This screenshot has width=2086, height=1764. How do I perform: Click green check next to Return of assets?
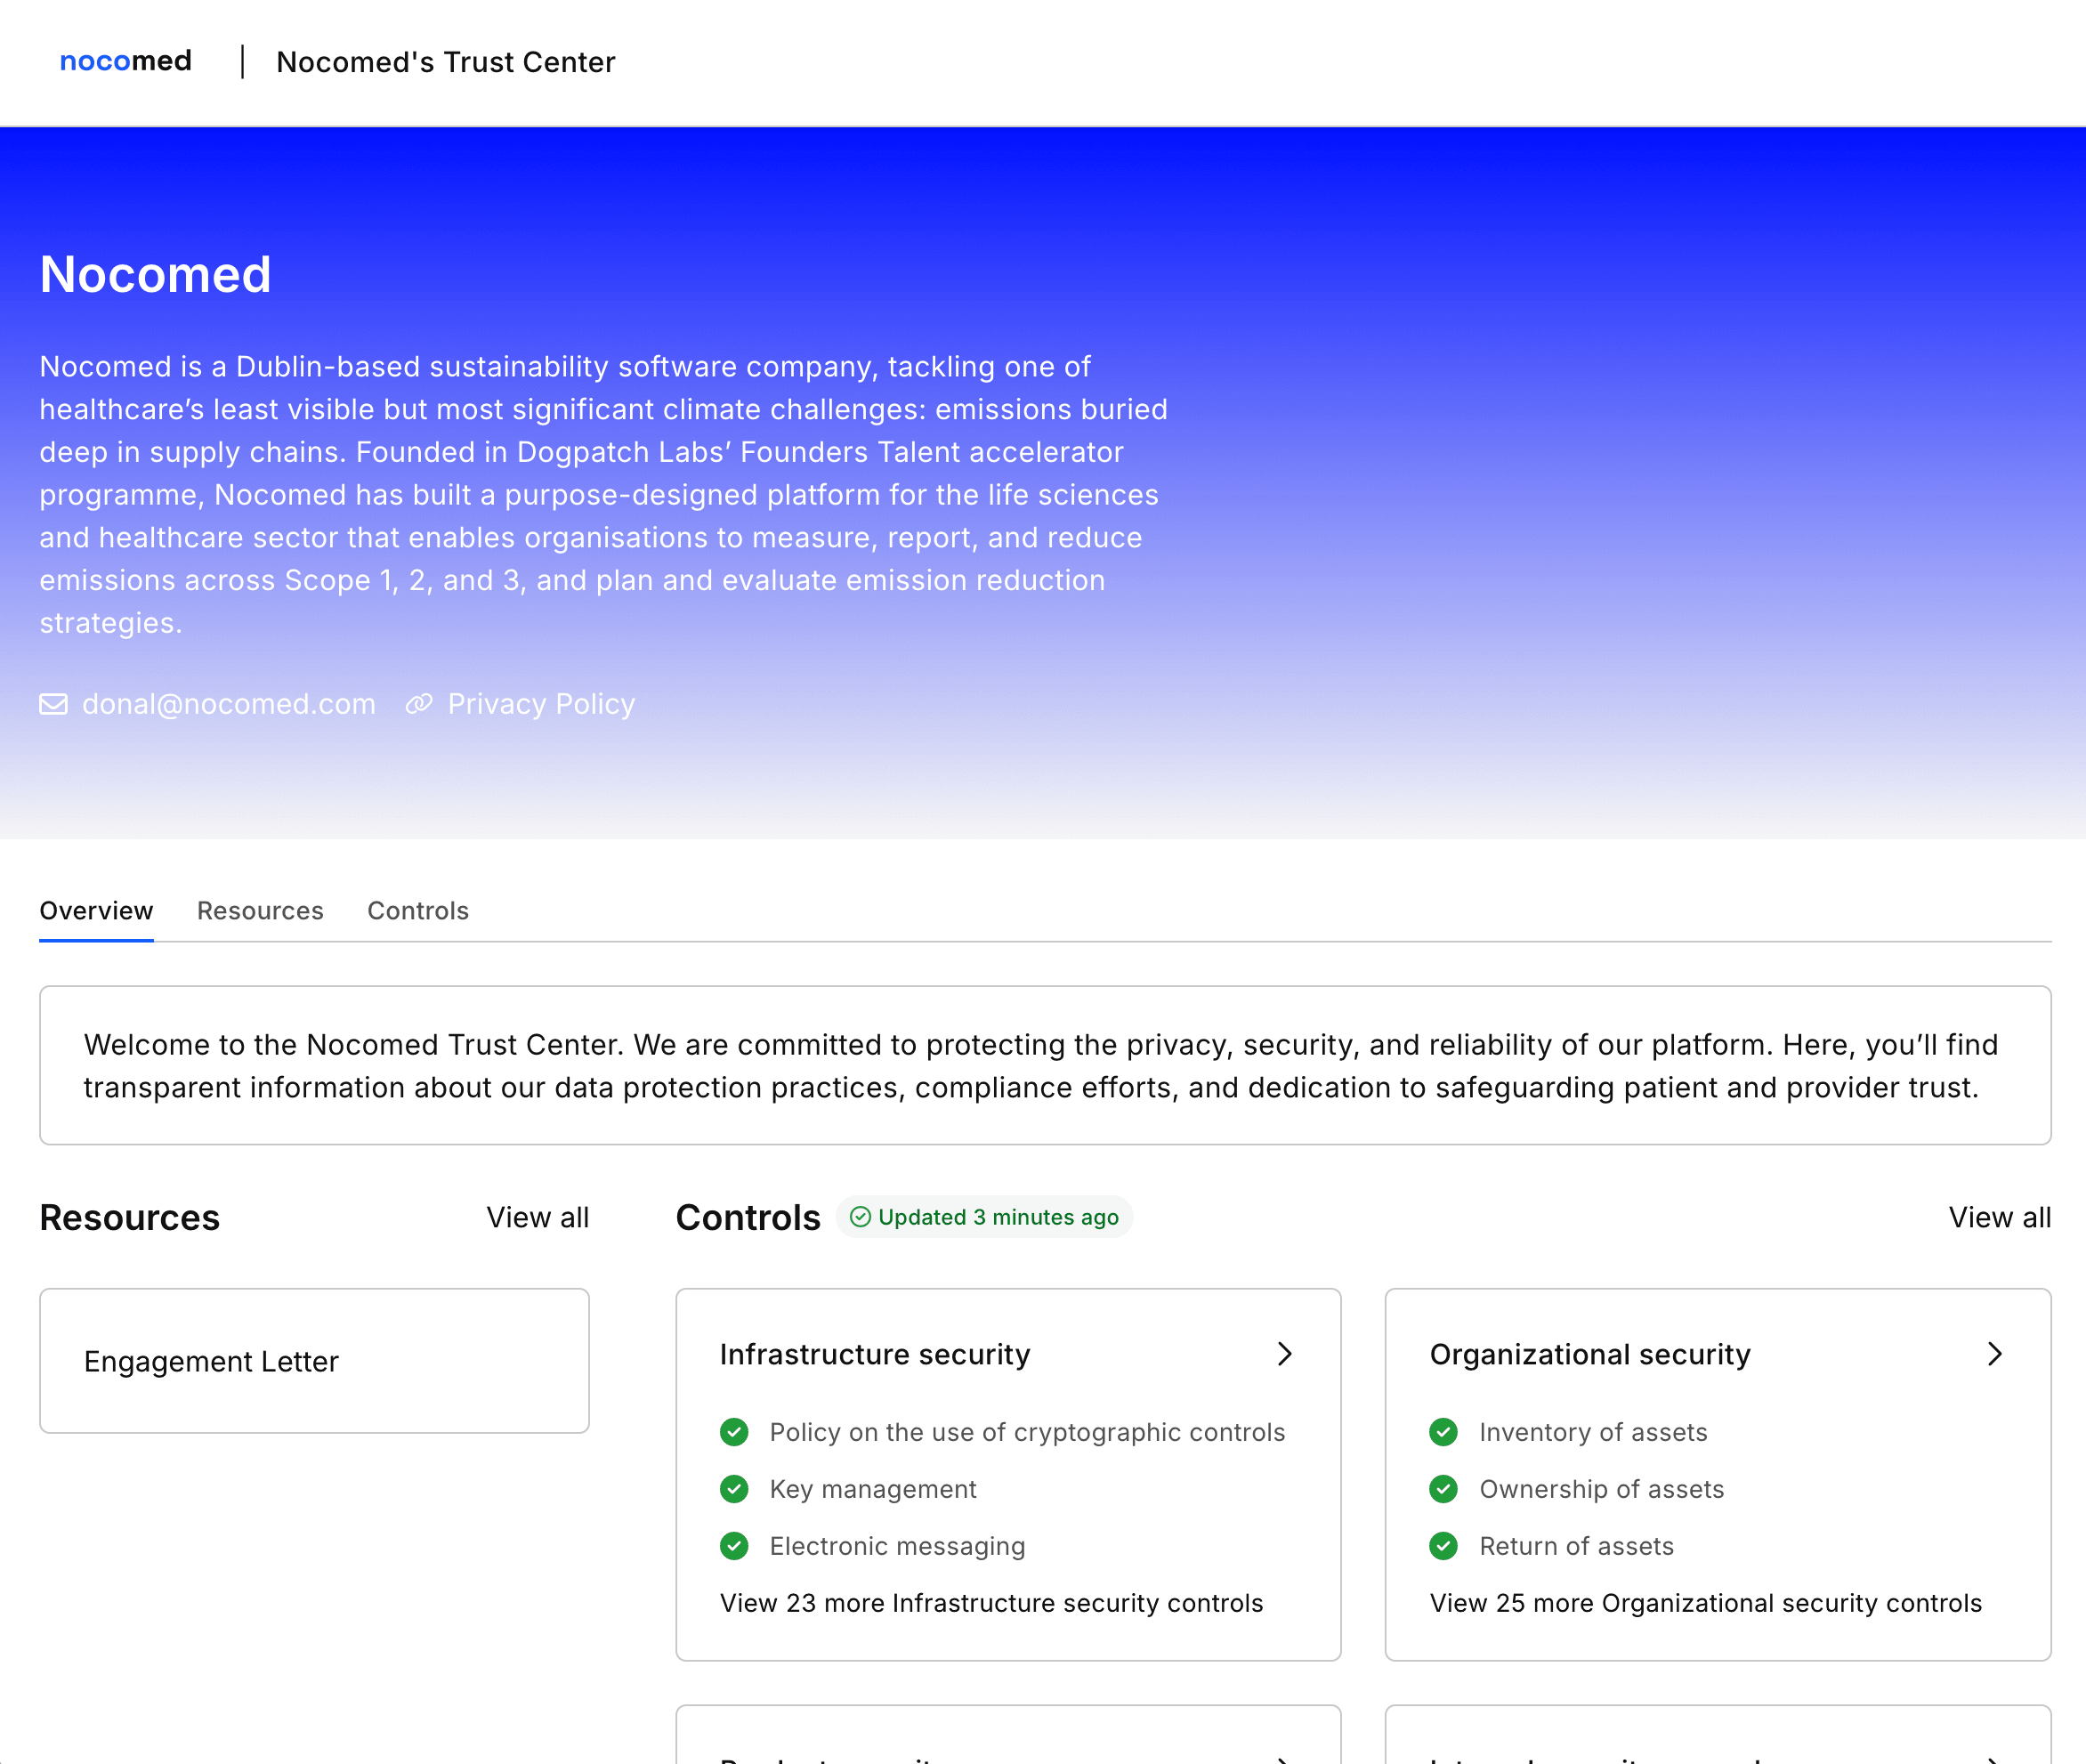pyautogui.click(x=1443, y=1546)
